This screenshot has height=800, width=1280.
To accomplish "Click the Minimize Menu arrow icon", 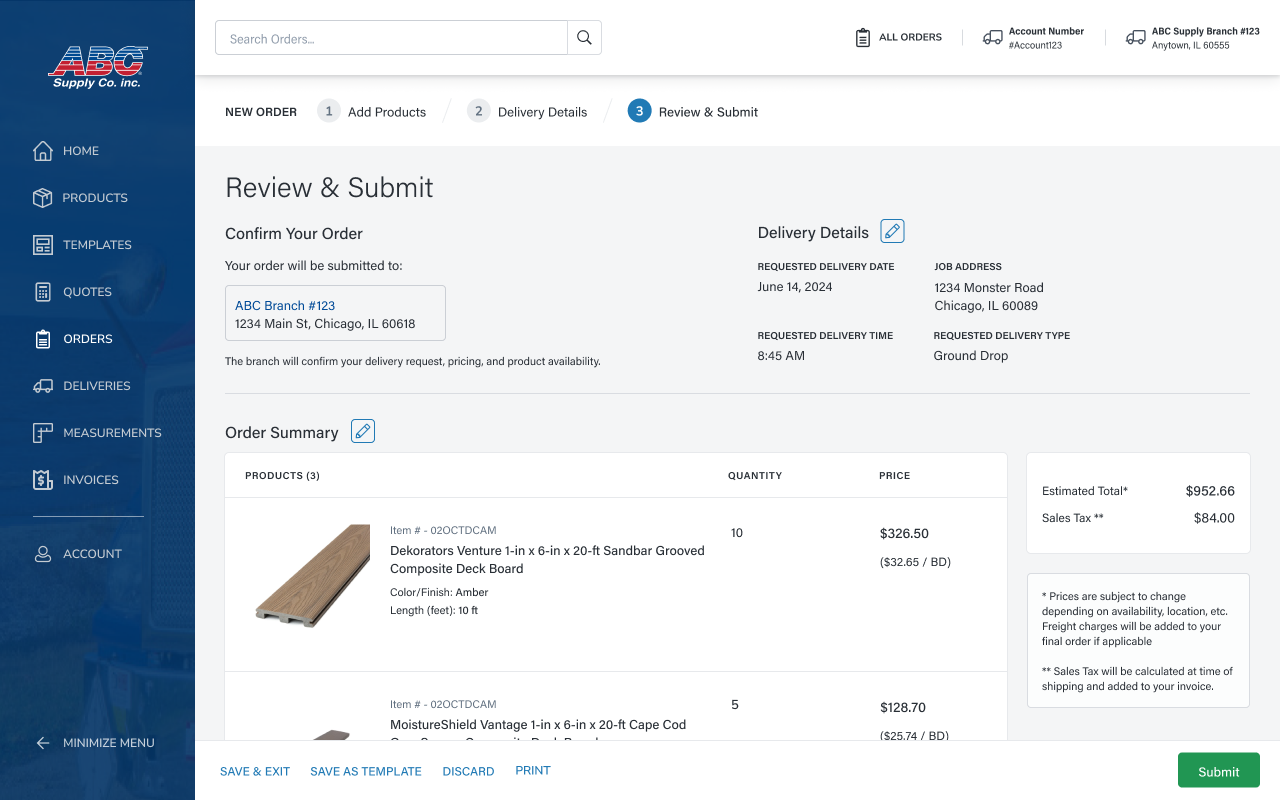I will [43, 743].
